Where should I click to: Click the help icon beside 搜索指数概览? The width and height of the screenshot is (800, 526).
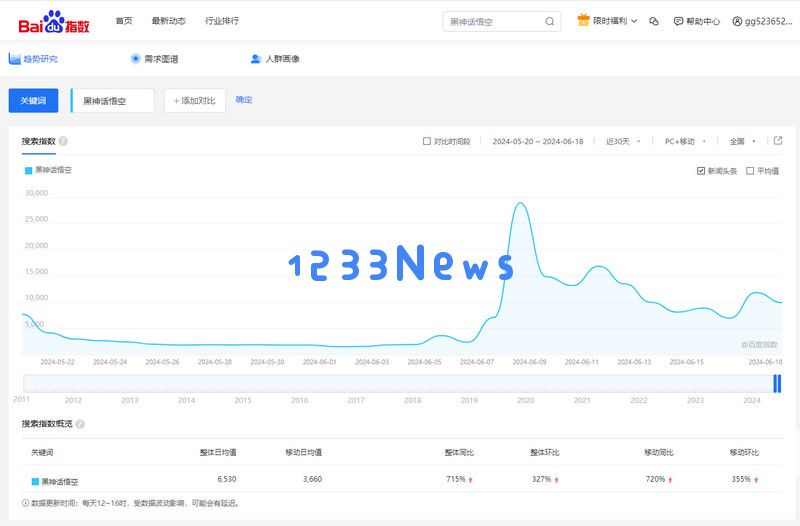(x=80, y=424)
